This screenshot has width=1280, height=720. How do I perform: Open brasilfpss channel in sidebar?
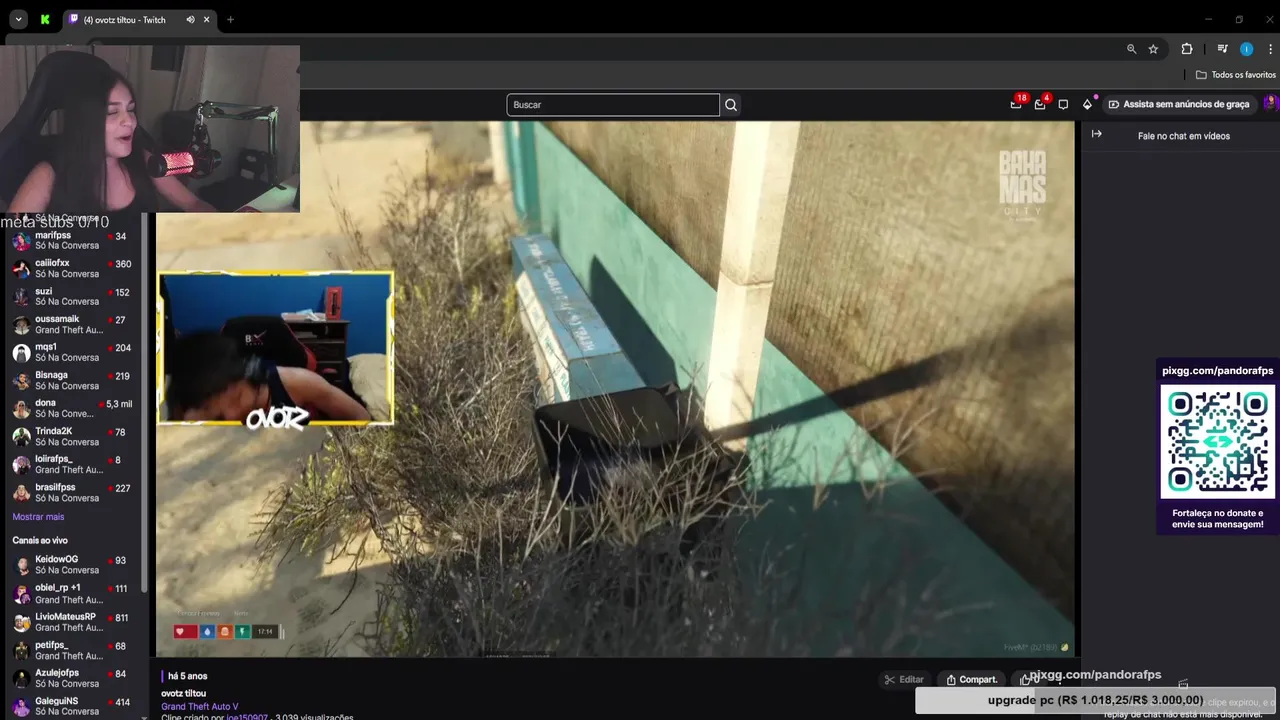point(71,492)
